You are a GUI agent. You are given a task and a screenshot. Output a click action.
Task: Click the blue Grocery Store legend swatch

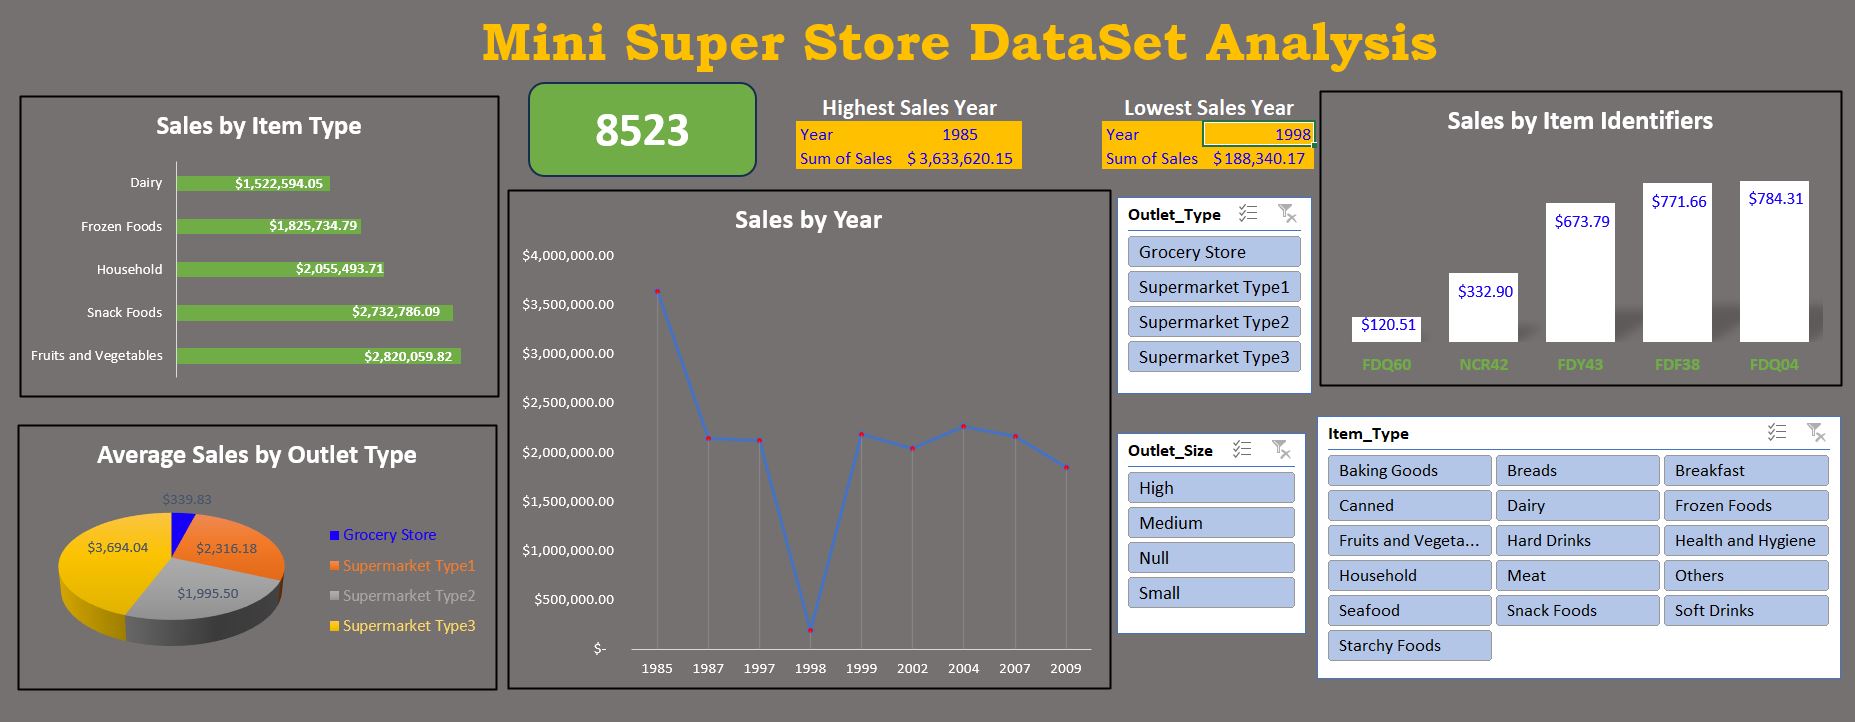point(334,536)
